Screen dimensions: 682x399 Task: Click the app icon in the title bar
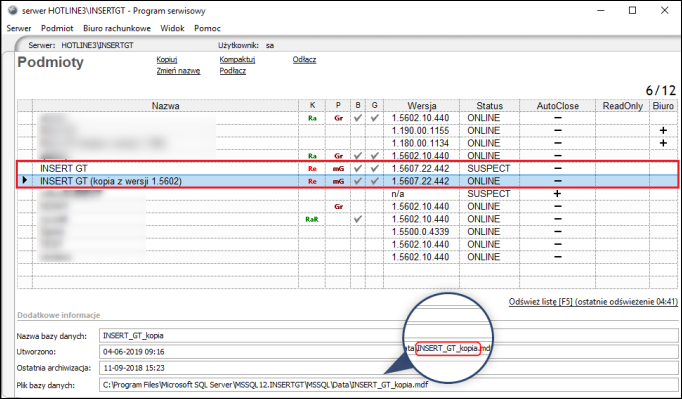click(x=12, y=10)
